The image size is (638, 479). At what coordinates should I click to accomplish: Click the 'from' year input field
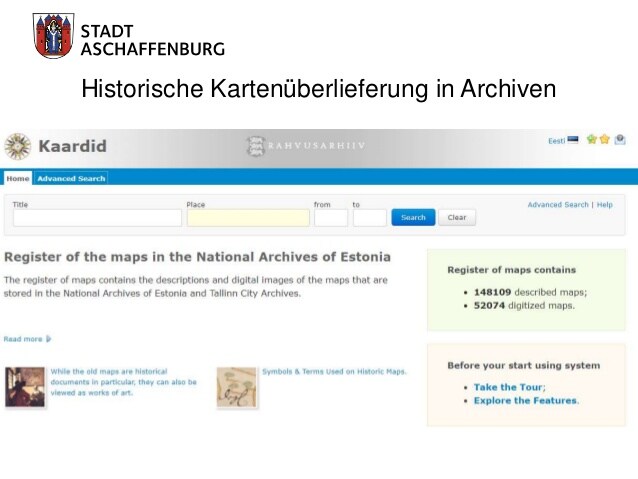pos(331,218)
